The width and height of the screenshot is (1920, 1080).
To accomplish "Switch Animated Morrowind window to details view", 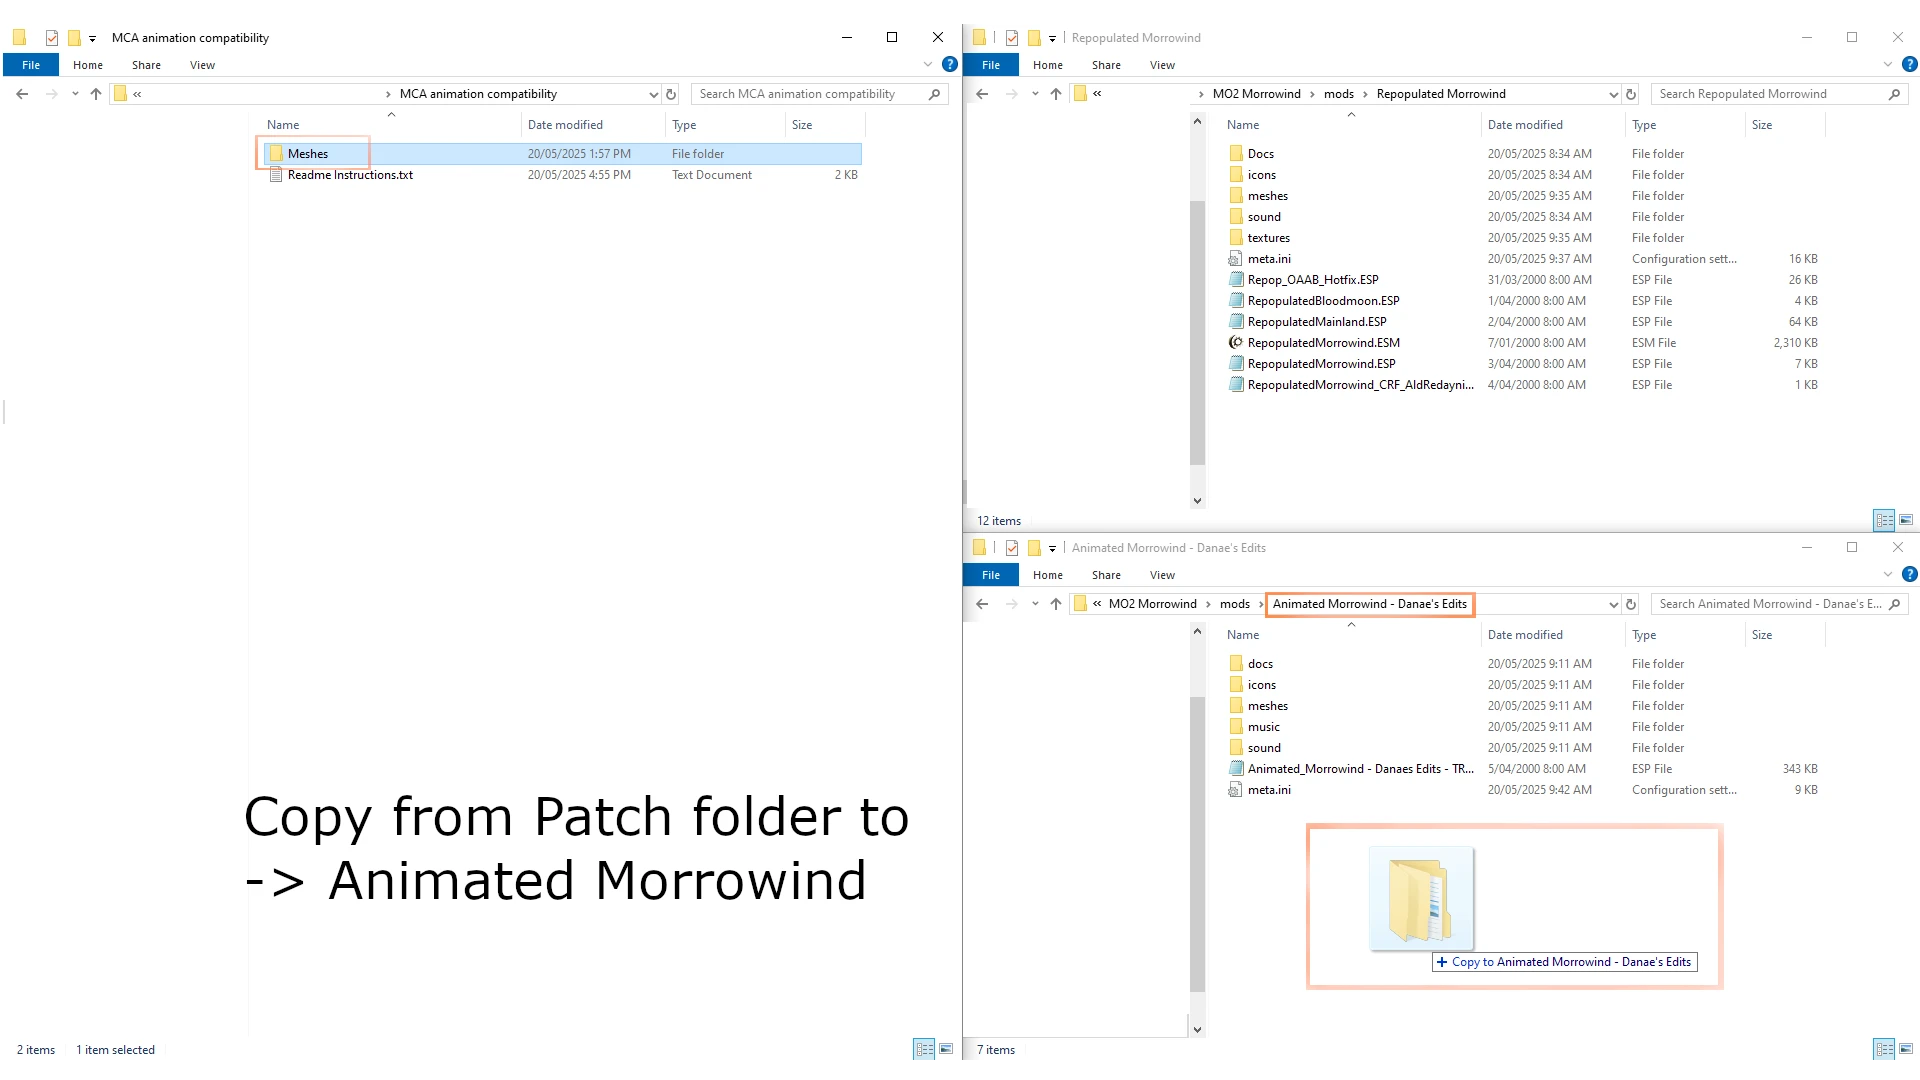I will [1884, 1049].
